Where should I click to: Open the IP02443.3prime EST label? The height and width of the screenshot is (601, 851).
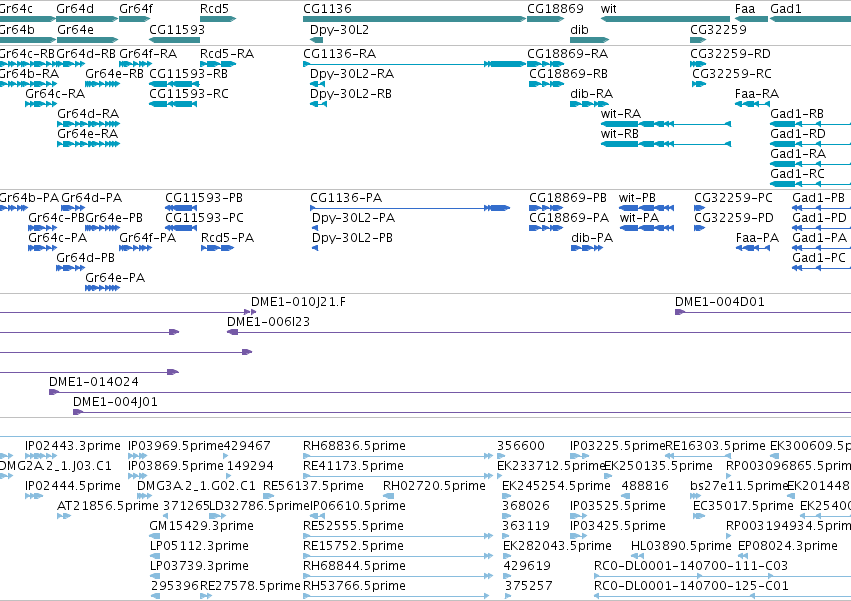[x=73, y=446]
